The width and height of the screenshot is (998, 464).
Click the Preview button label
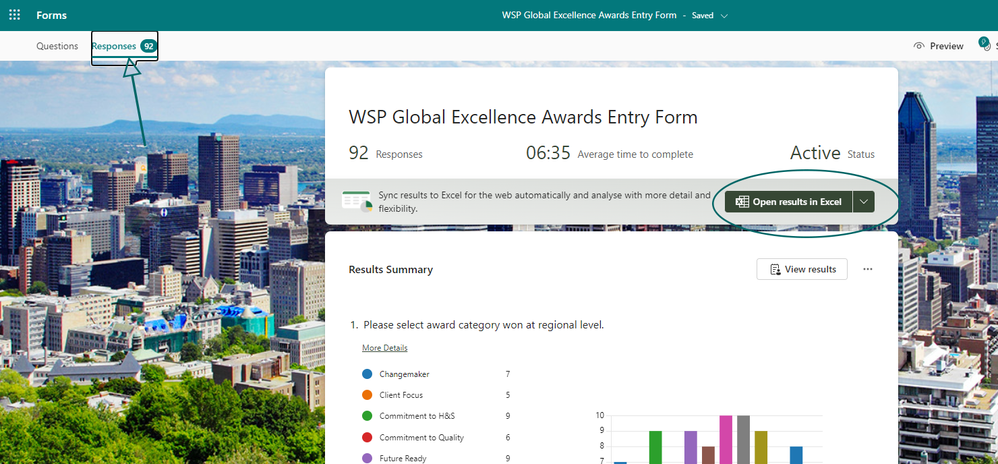point(946,46)
